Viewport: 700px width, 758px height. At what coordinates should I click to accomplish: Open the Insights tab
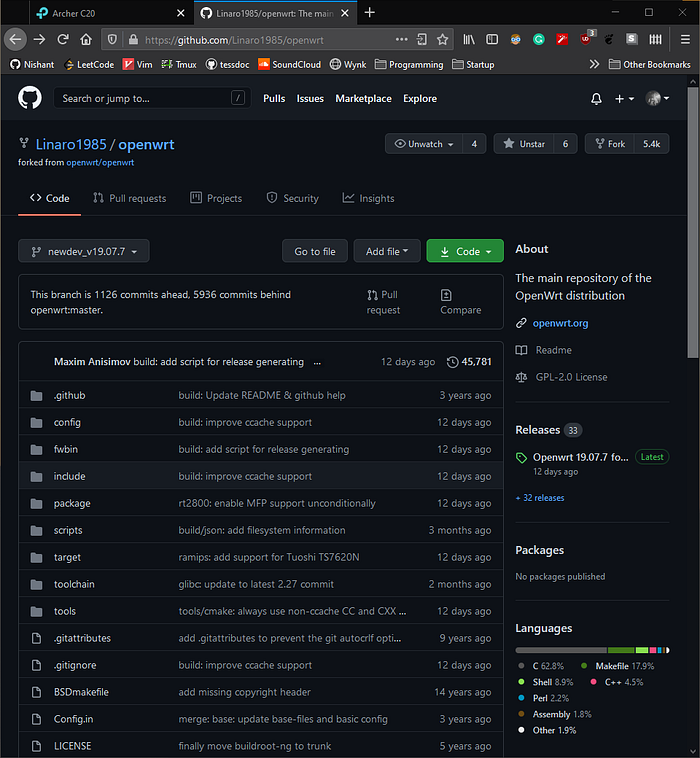click(368, 198)
